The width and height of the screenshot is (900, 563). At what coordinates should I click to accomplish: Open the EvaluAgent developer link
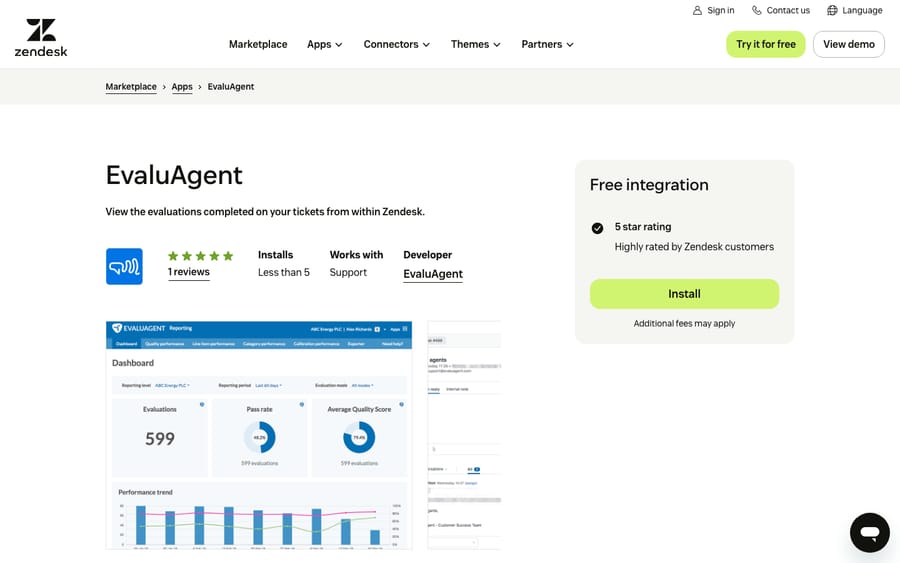(433, 274)
